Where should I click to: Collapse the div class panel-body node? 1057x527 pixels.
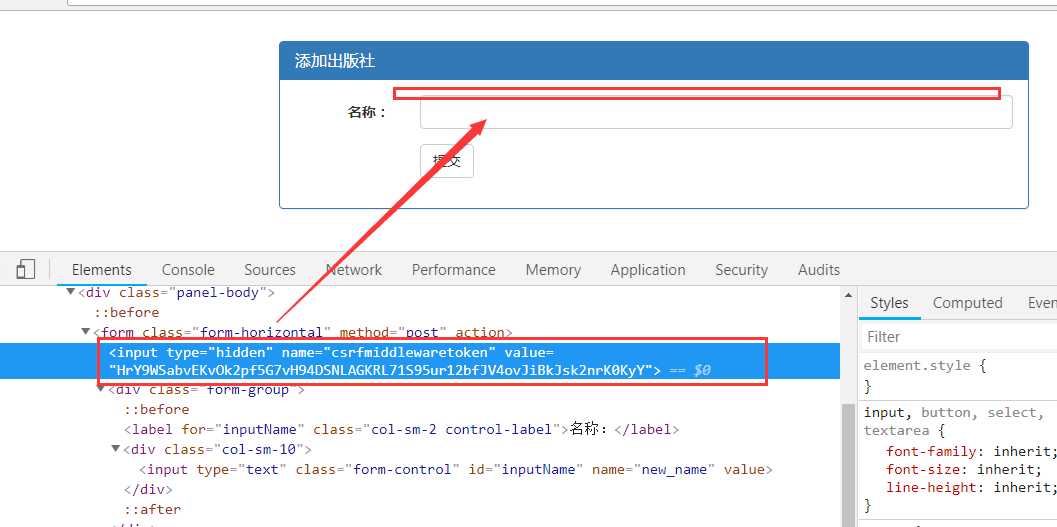(70, 292)
